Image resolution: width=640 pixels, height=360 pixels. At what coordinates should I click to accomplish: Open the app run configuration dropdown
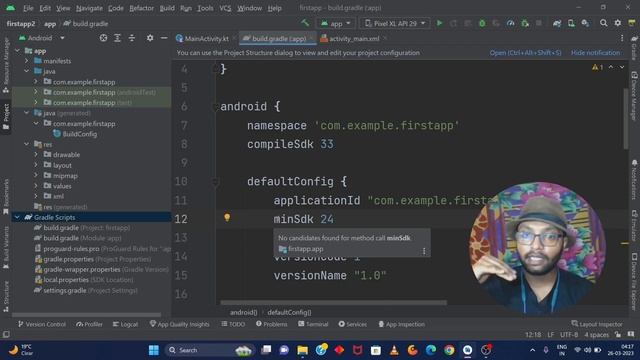point(336,24)
